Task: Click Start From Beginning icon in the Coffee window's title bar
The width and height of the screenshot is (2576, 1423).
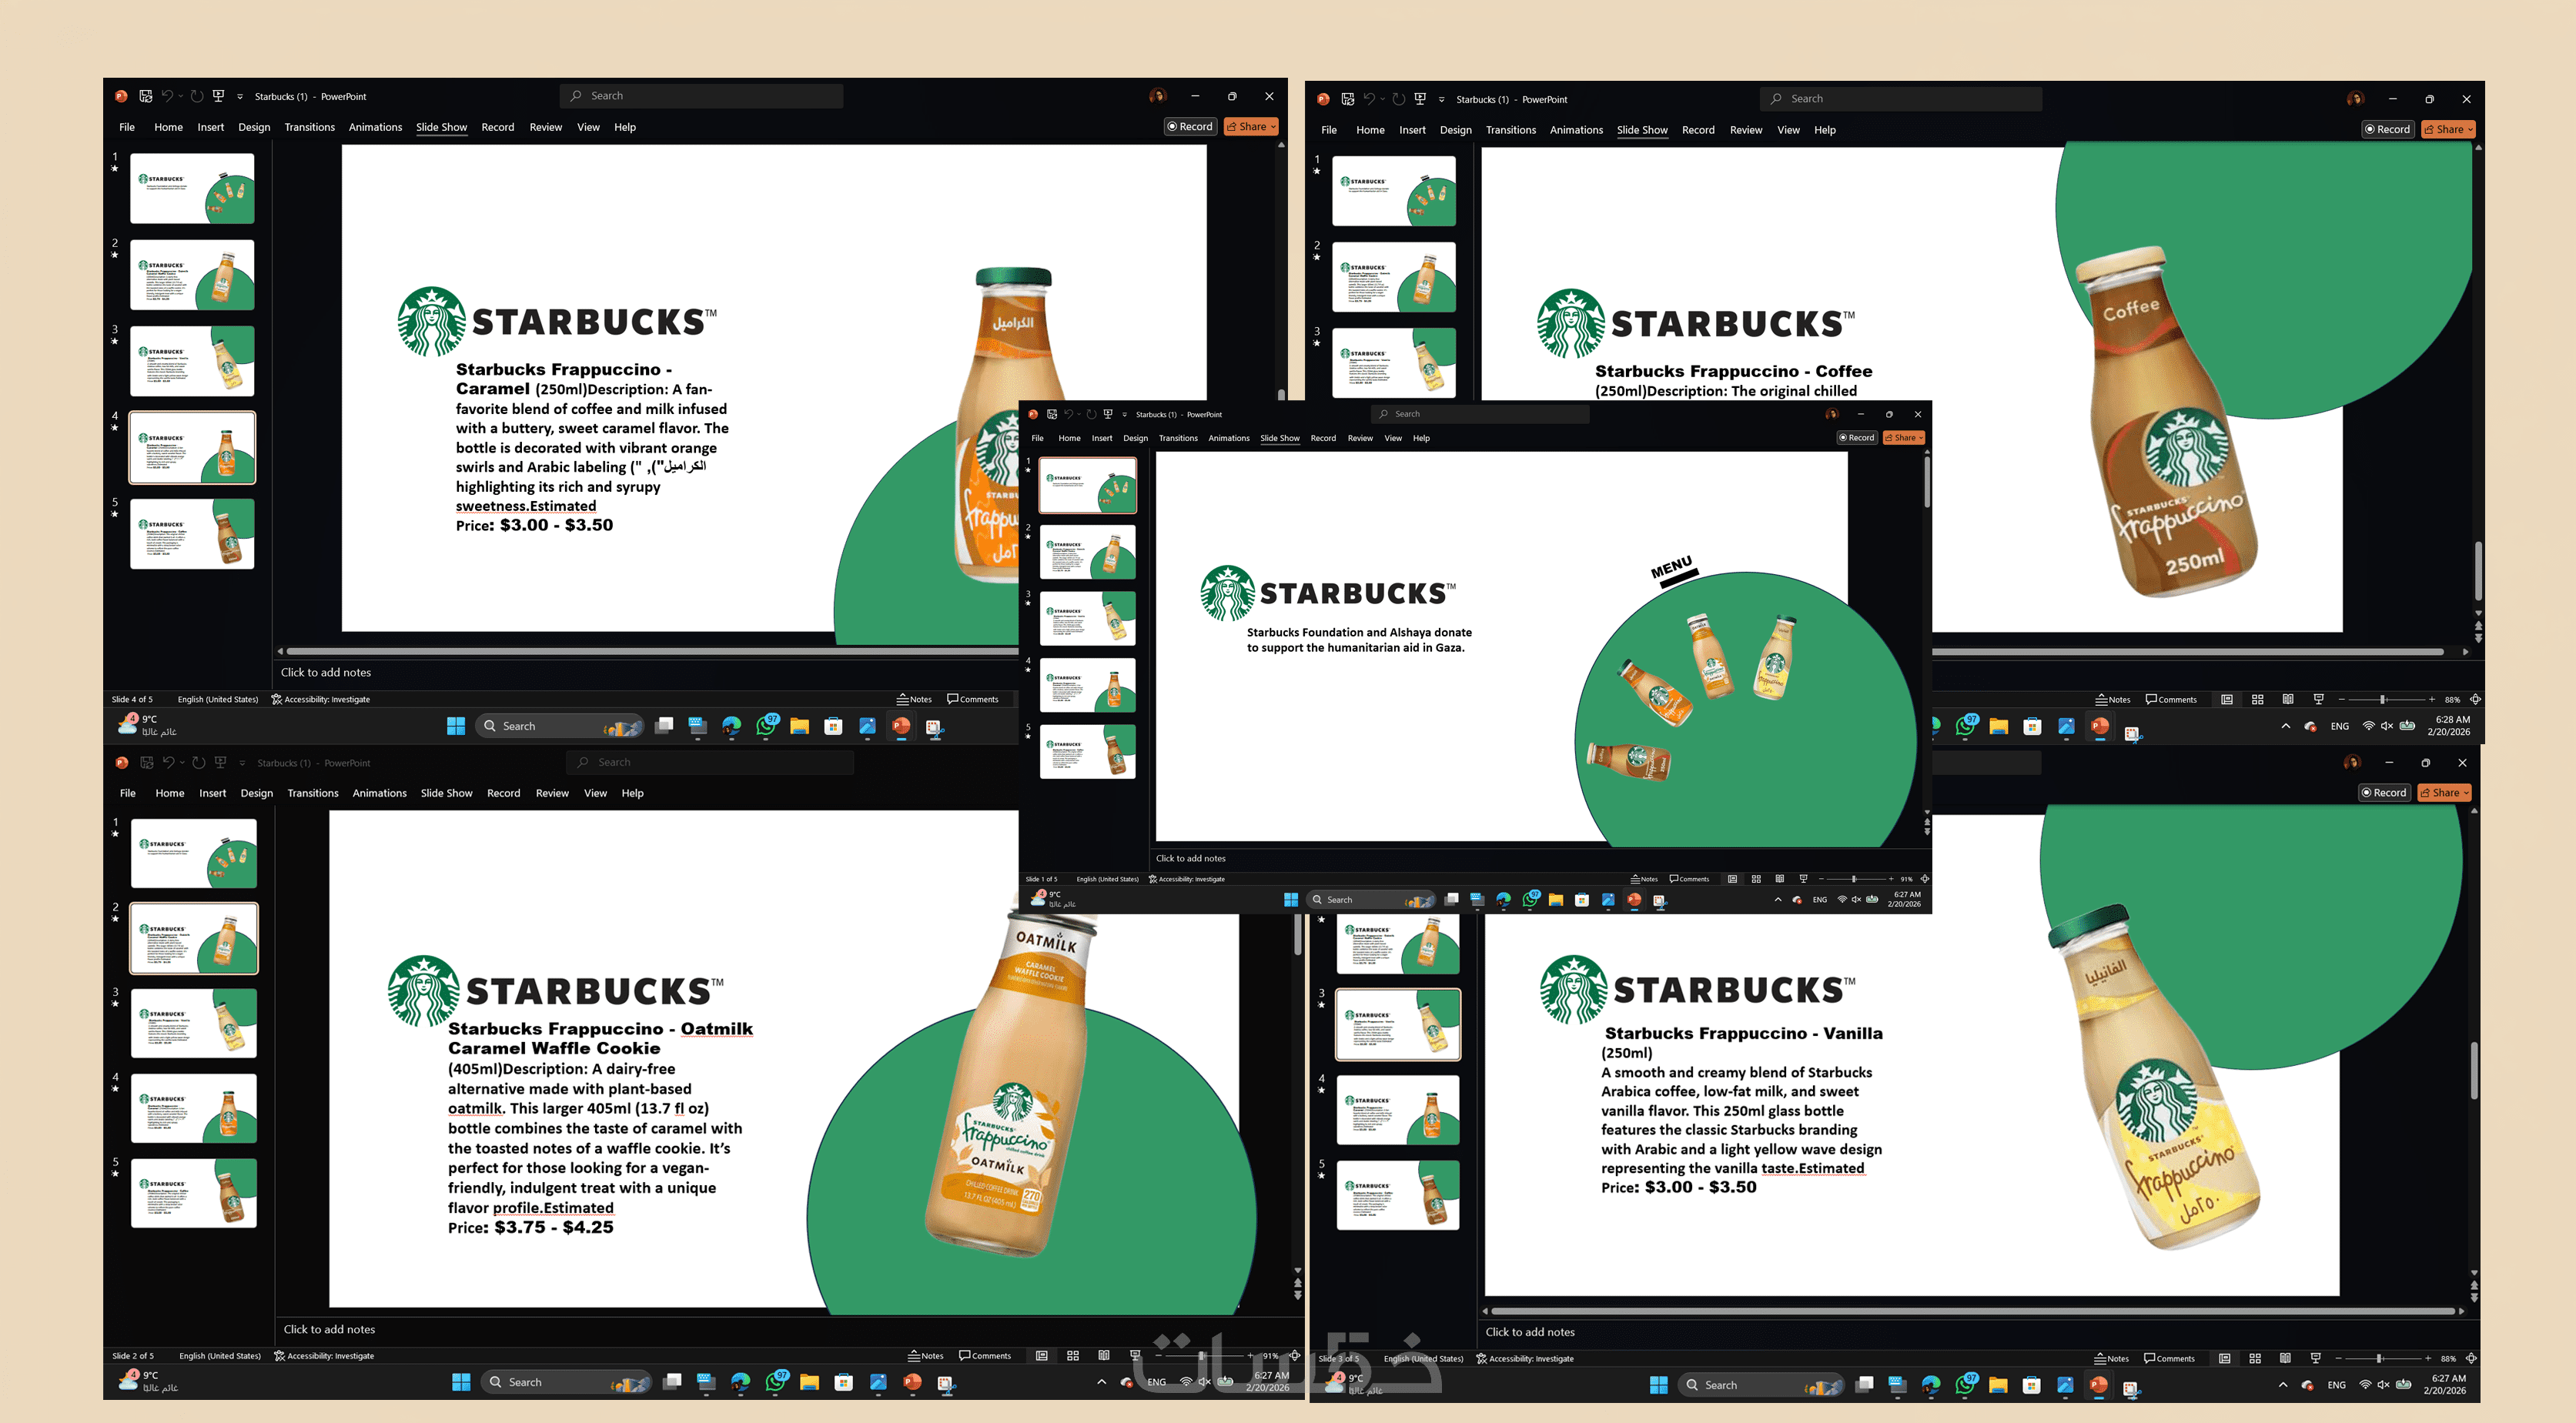Action: (1420, 99)
